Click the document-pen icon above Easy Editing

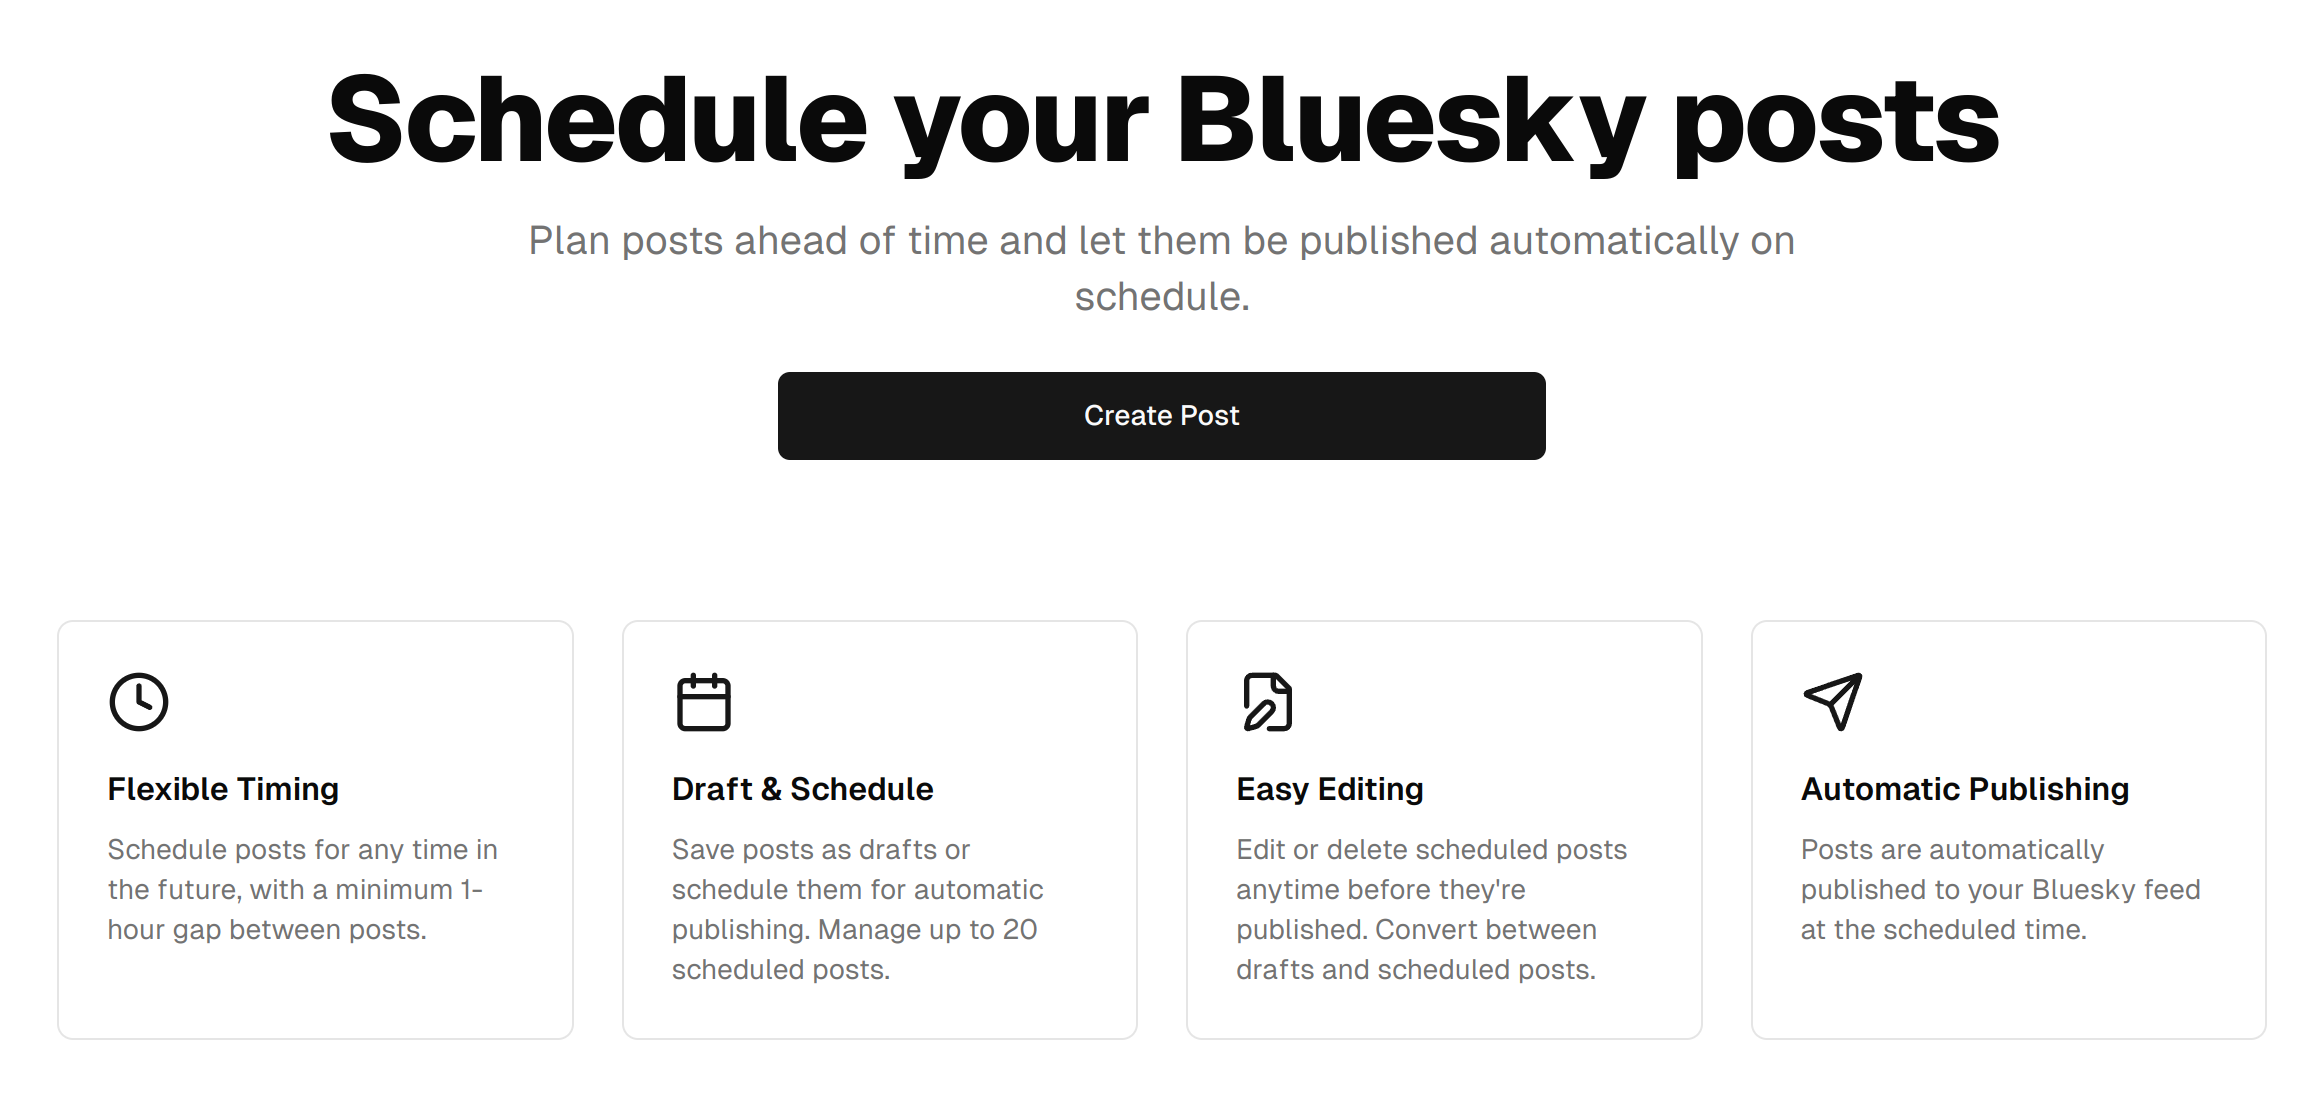(1266, 701)
